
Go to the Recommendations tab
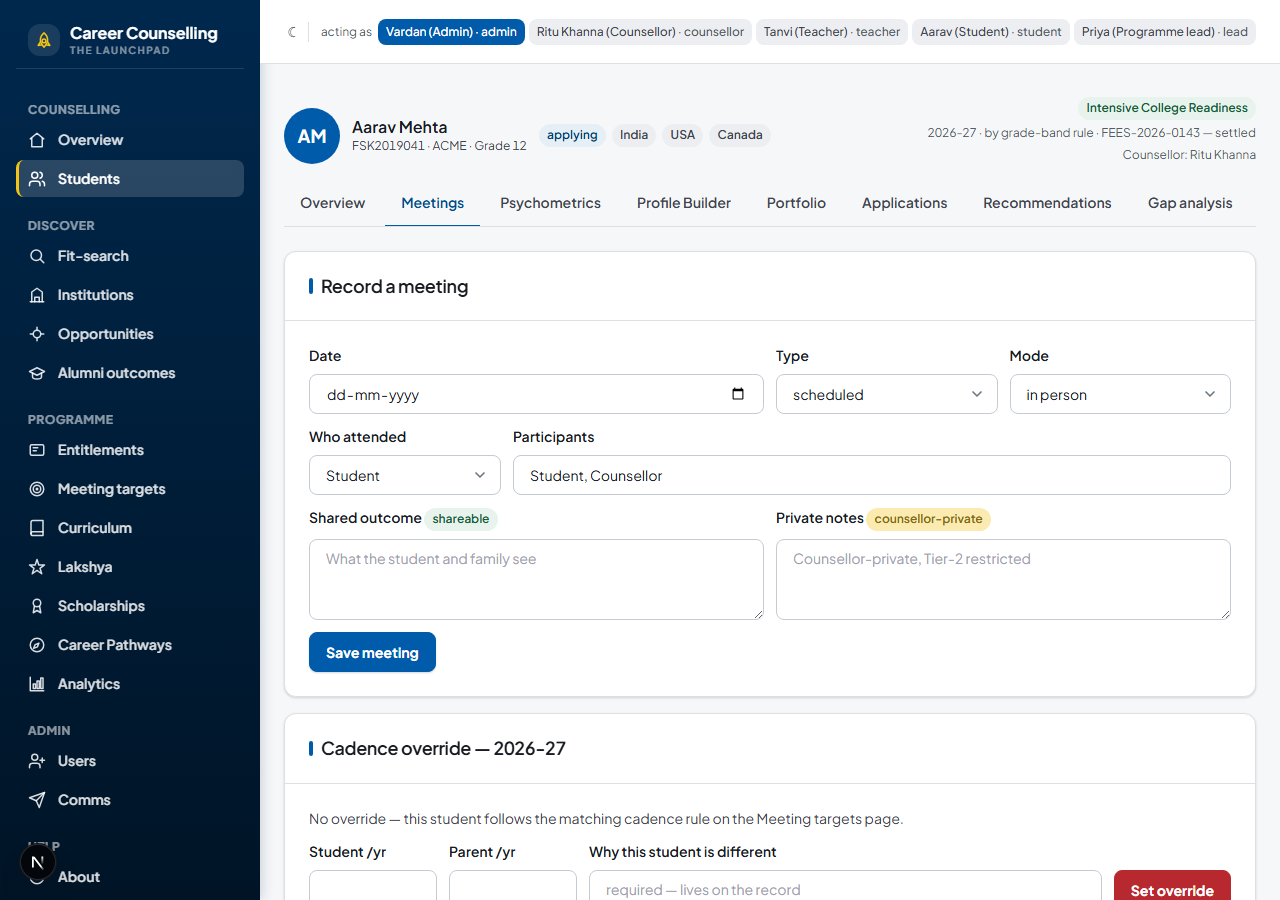point(1047,203)
